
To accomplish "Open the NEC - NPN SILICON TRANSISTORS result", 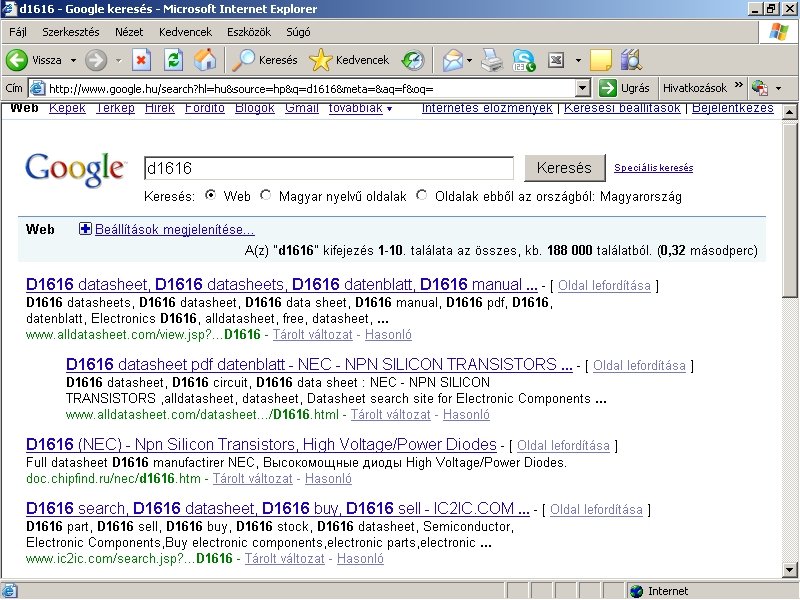I will tap(319, 364).
